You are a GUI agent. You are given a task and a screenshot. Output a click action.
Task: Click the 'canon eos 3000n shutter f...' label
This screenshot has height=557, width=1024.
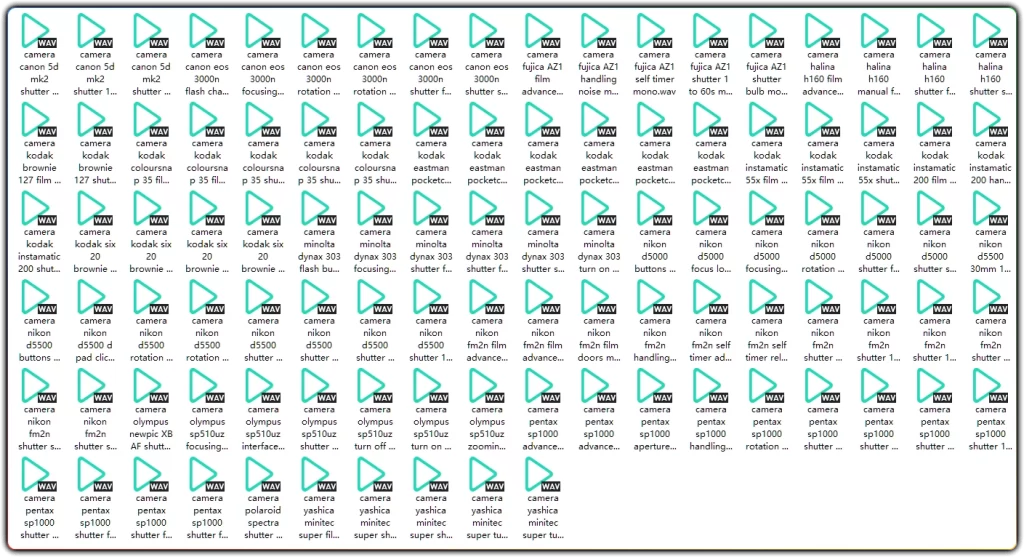point(430,73)
